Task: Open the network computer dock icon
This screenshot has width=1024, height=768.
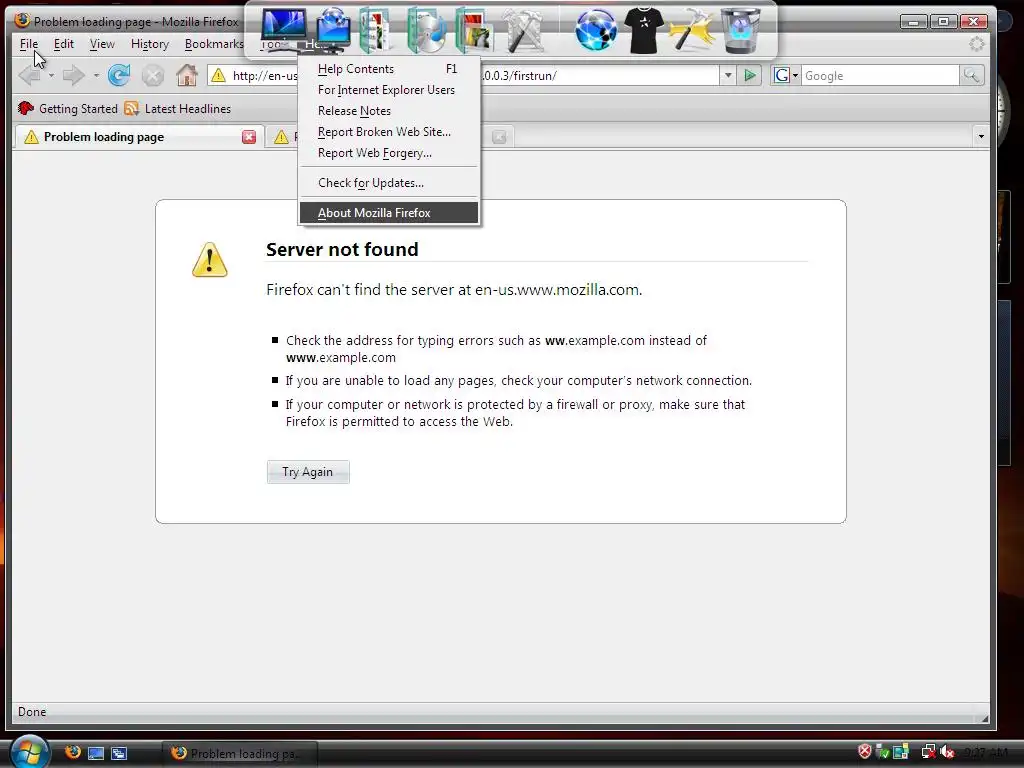Action: (333, 30)
